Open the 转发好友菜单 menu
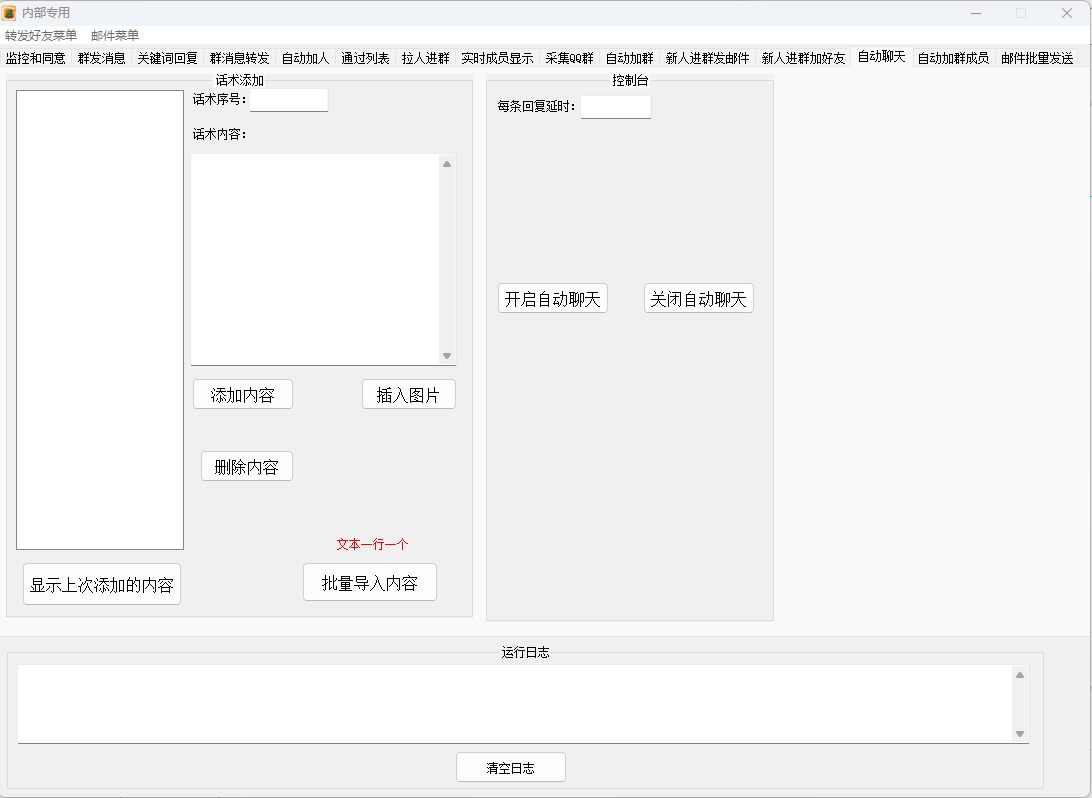This screenshot has width=1092, height=798. pyautogui.click(x=41, y=36)
